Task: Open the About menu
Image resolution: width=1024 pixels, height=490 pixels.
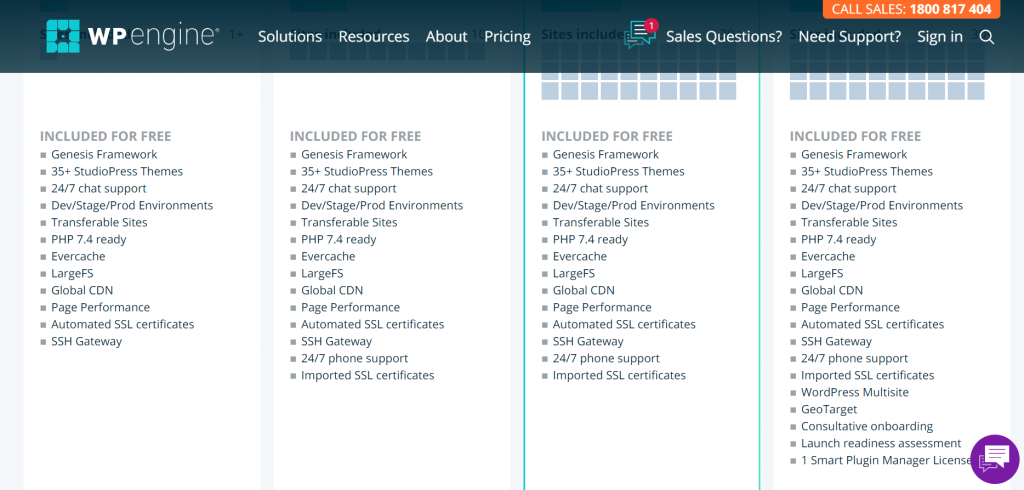Action: coord(447,37)
